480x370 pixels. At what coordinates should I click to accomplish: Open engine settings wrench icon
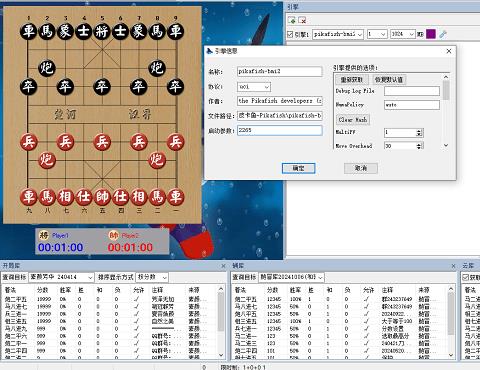[x=443, y=34]
